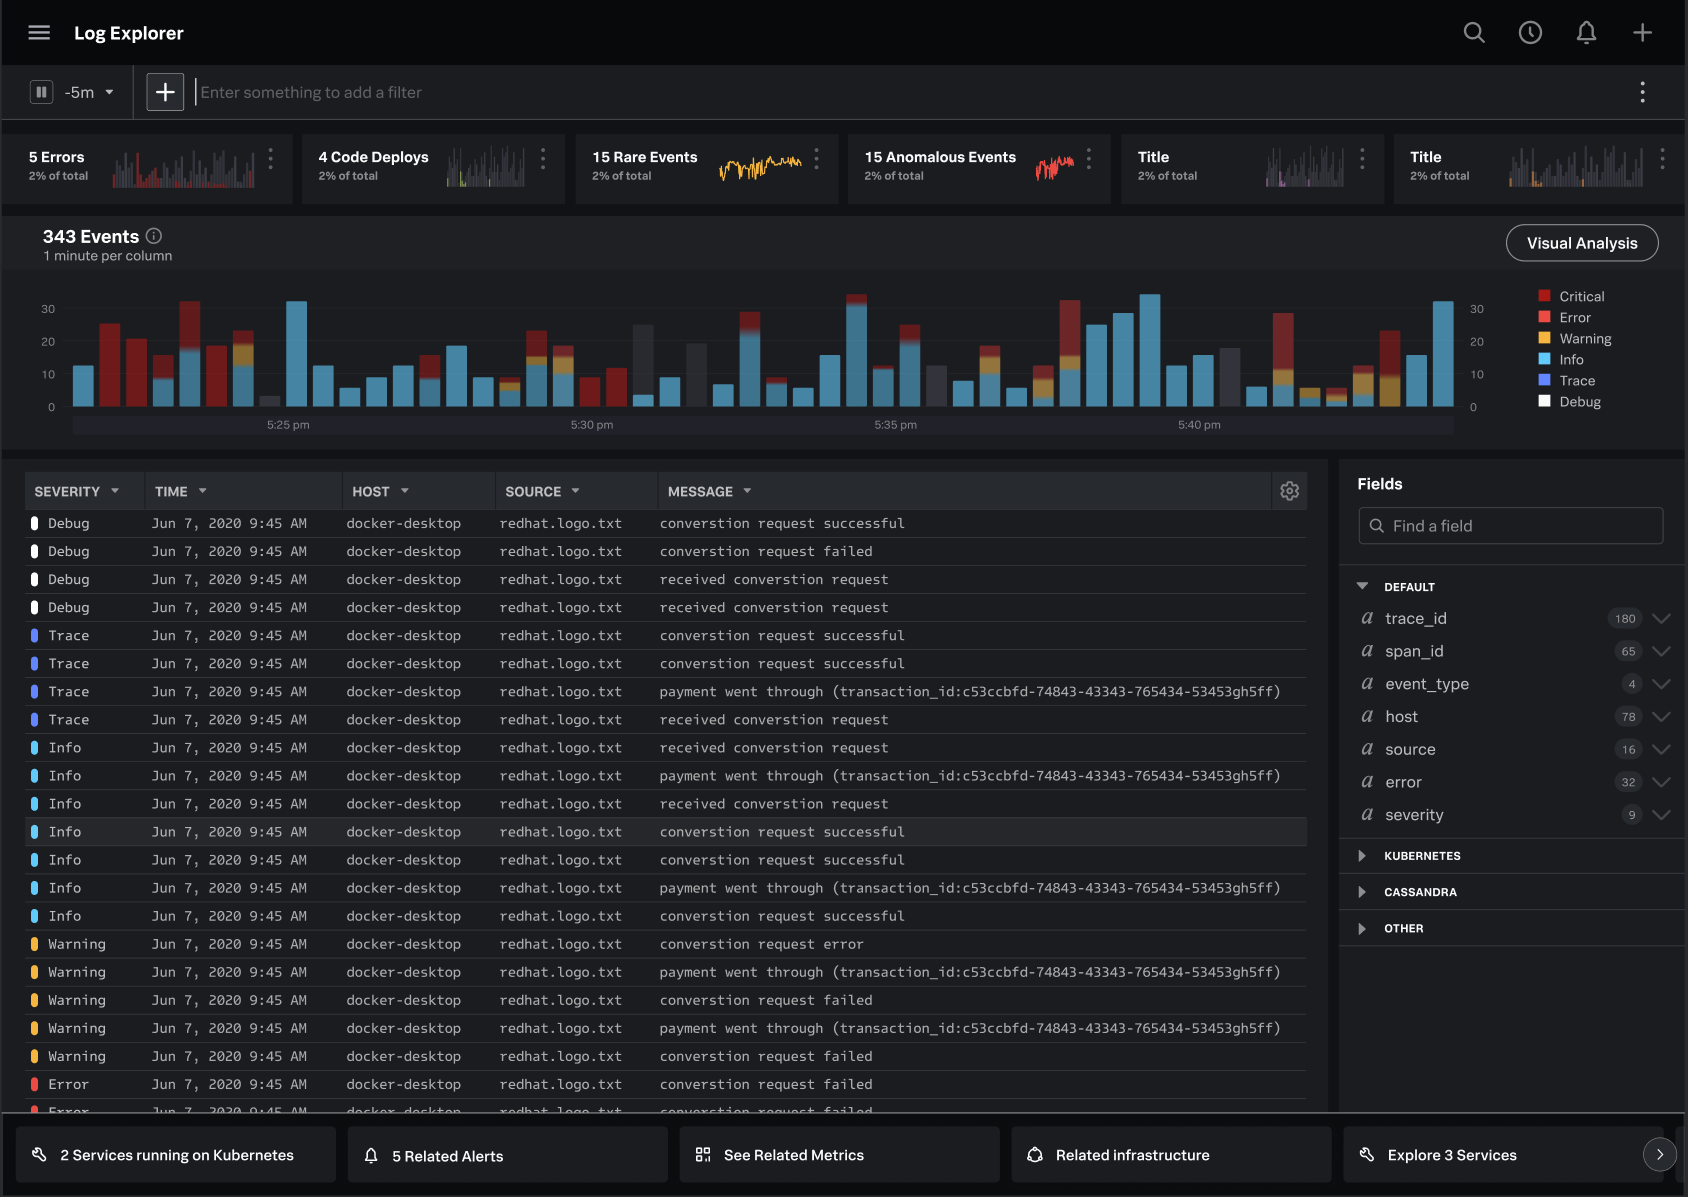Open the hamburger navigation menu
The height and width of the screenshot is (1197, 1688).
(x=39, y=33)
